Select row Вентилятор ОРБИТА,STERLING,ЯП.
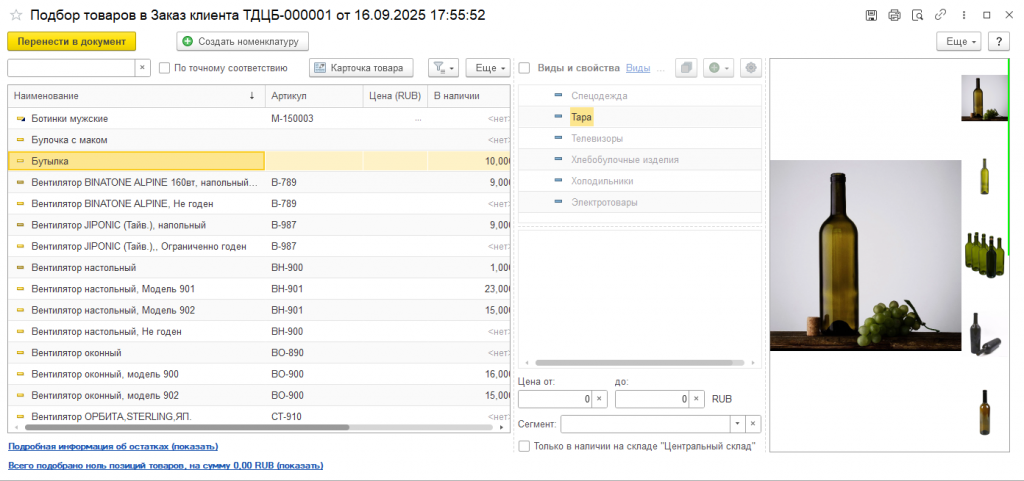Image resolution: width=1024 pixels, height=481 pixels. click(x=259, y=416)
